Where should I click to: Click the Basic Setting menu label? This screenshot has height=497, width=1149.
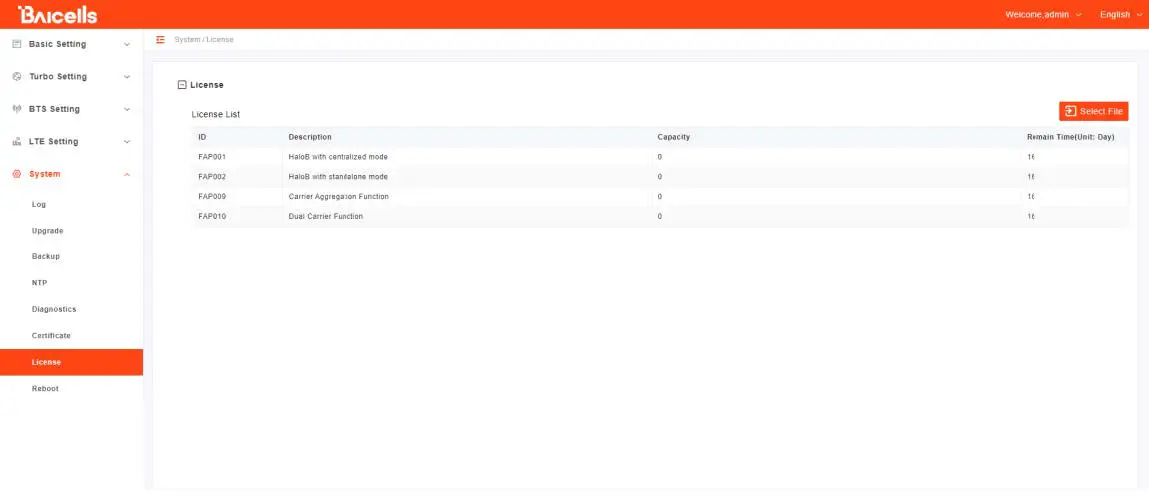click(x=57, y=44)
